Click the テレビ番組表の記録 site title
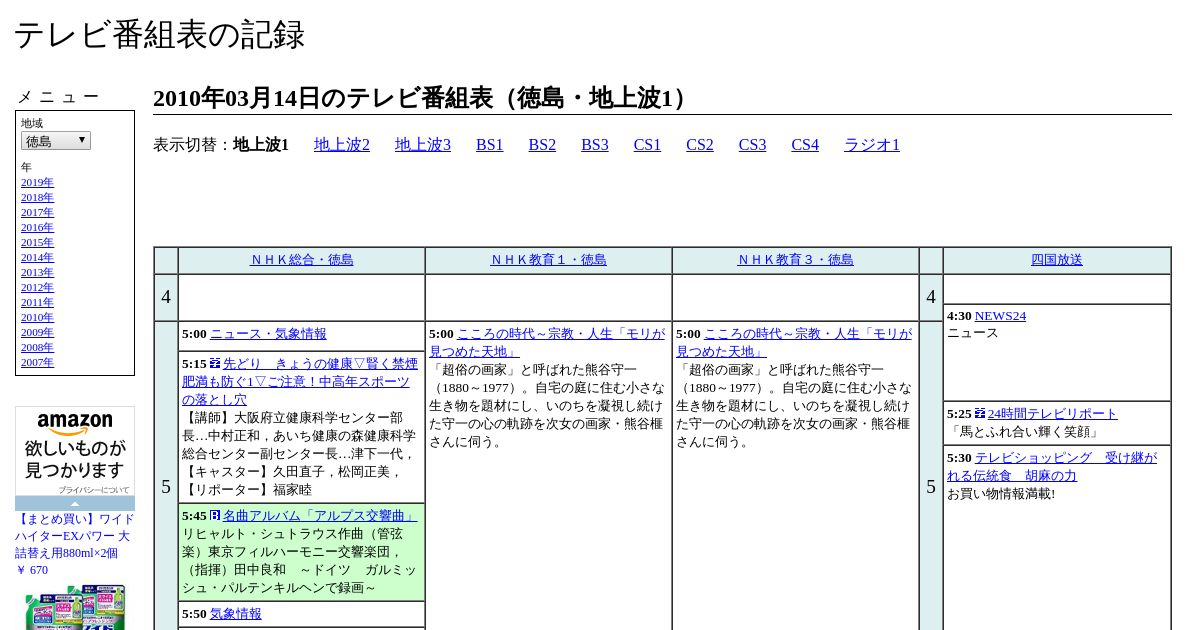 pyautogui.click(x=159, y=35)
